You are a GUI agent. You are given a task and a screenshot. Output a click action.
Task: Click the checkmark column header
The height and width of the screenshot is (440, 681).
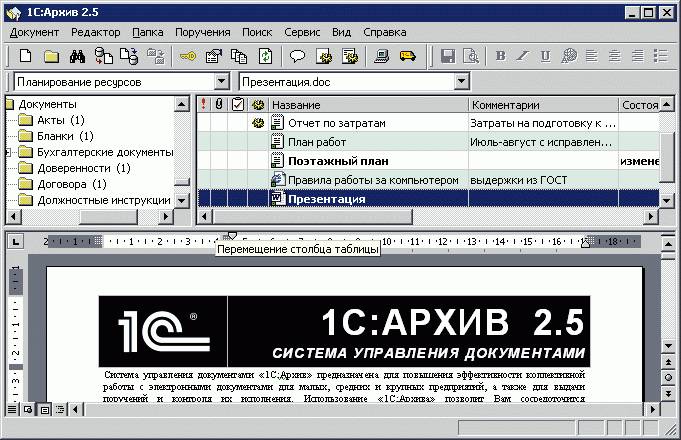[x=238, y=105]
